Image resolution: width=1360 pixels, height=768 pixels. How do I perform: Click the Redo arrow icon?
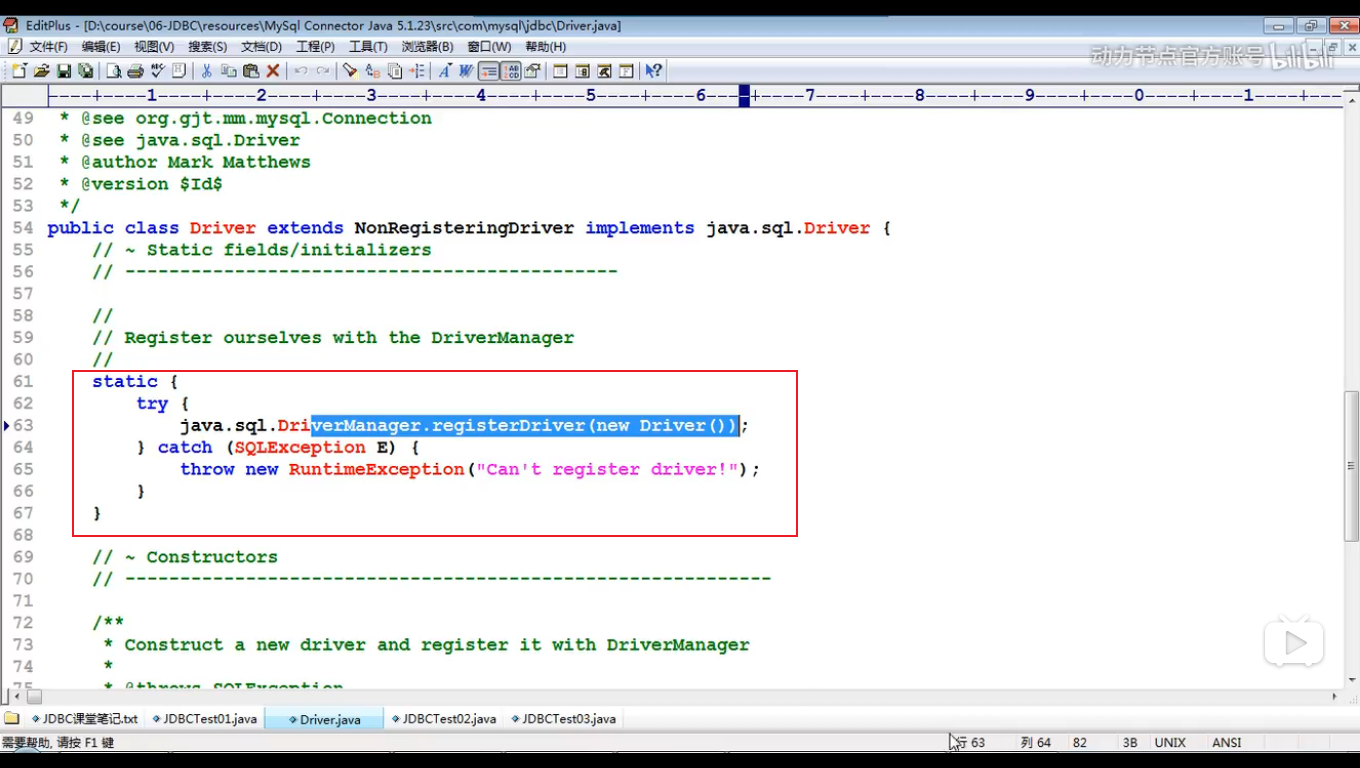323,71
